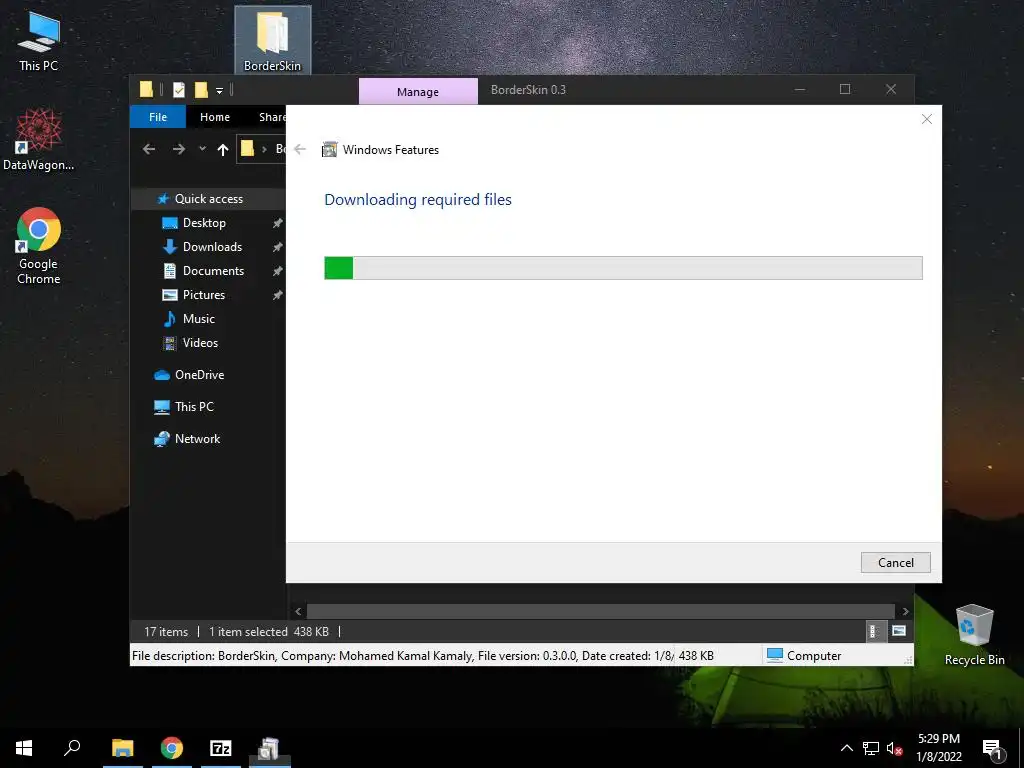Open Documents in navigation pane
This screenshot has height=768, width=1024.
(x=213, y=271)
